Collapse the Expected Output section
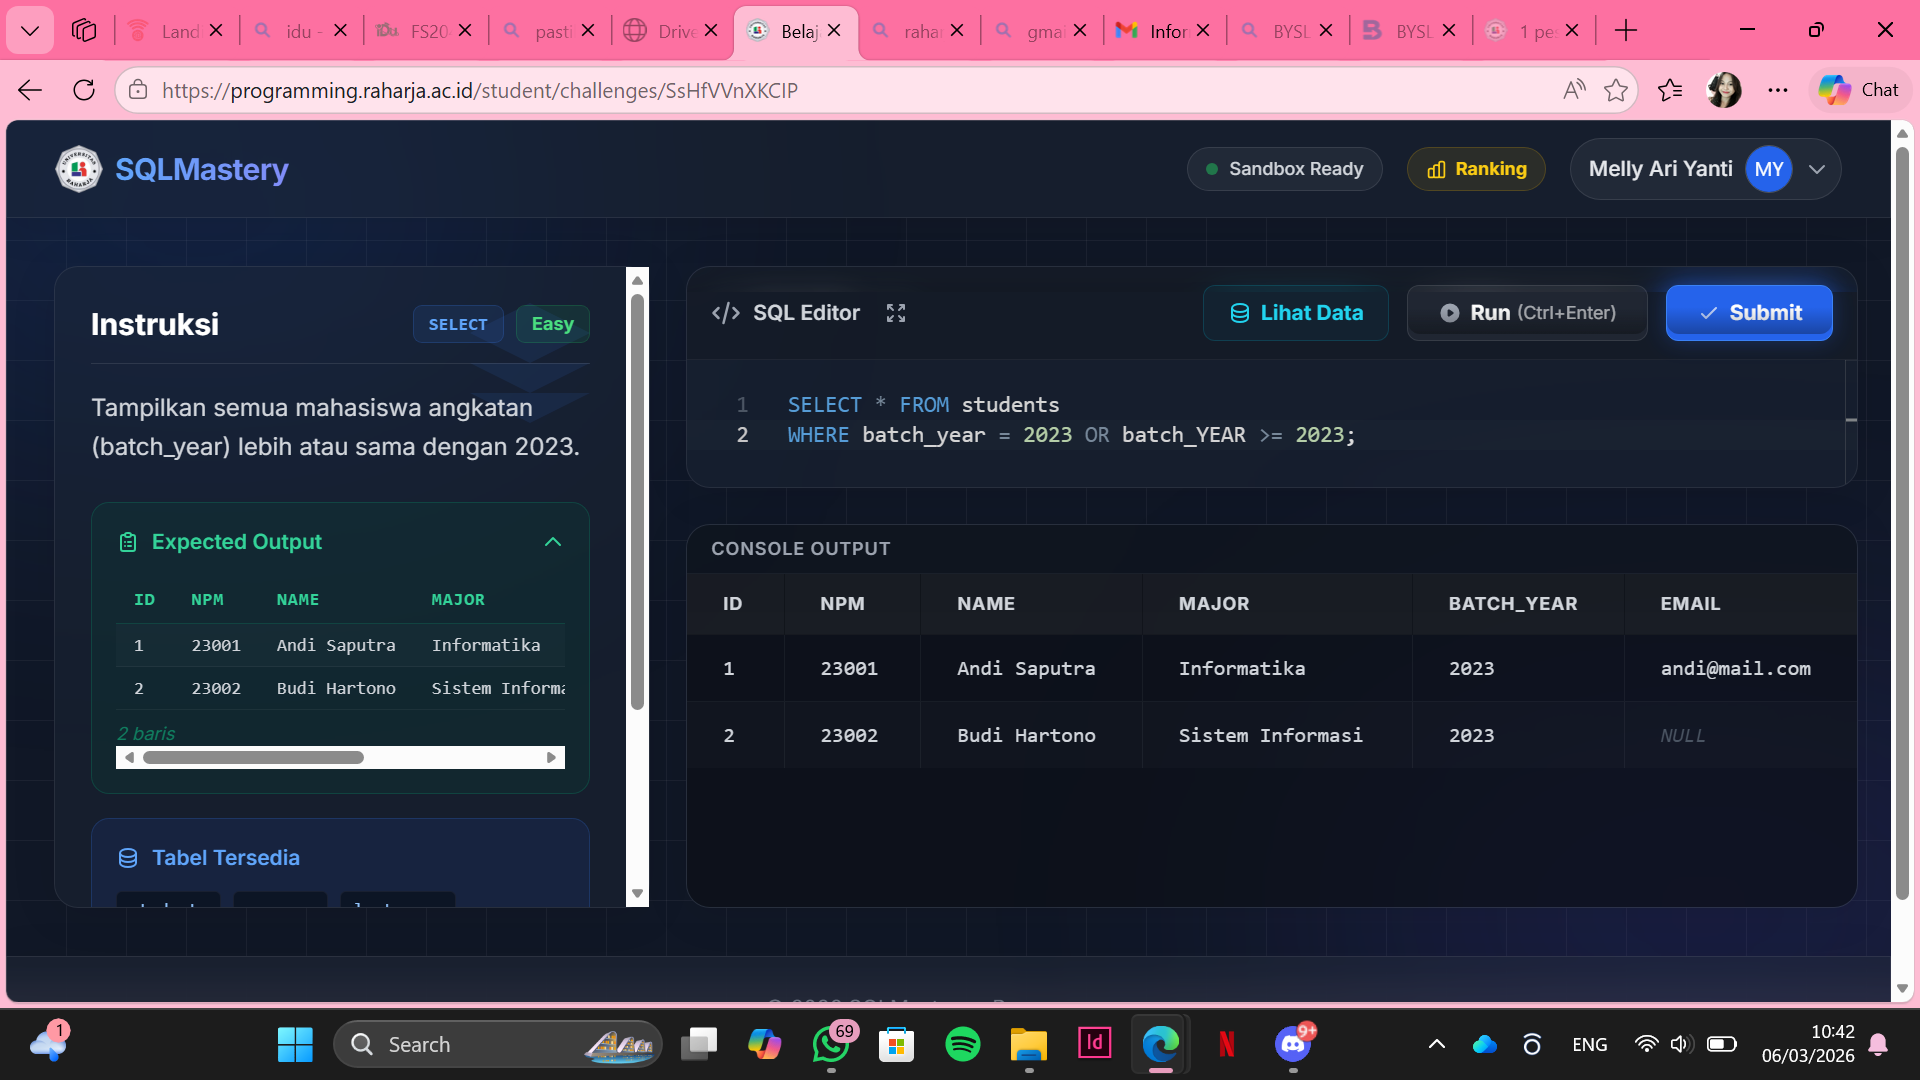1920x1080 pixels. (x=552, y=542)
